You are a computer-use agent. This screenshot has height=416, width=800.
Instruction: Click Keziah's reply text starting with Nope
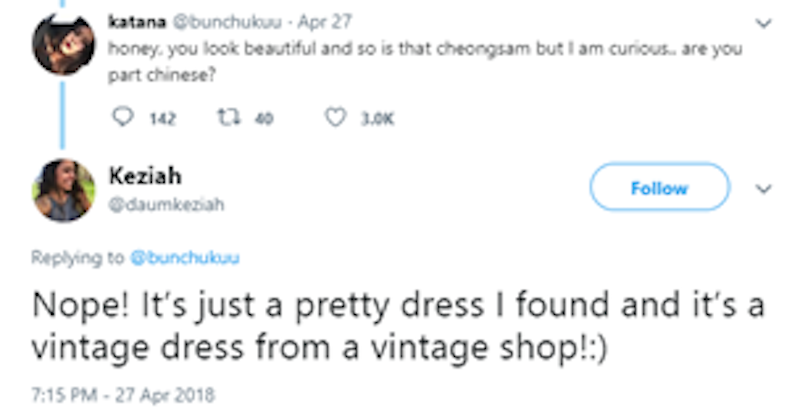point(398,327)
